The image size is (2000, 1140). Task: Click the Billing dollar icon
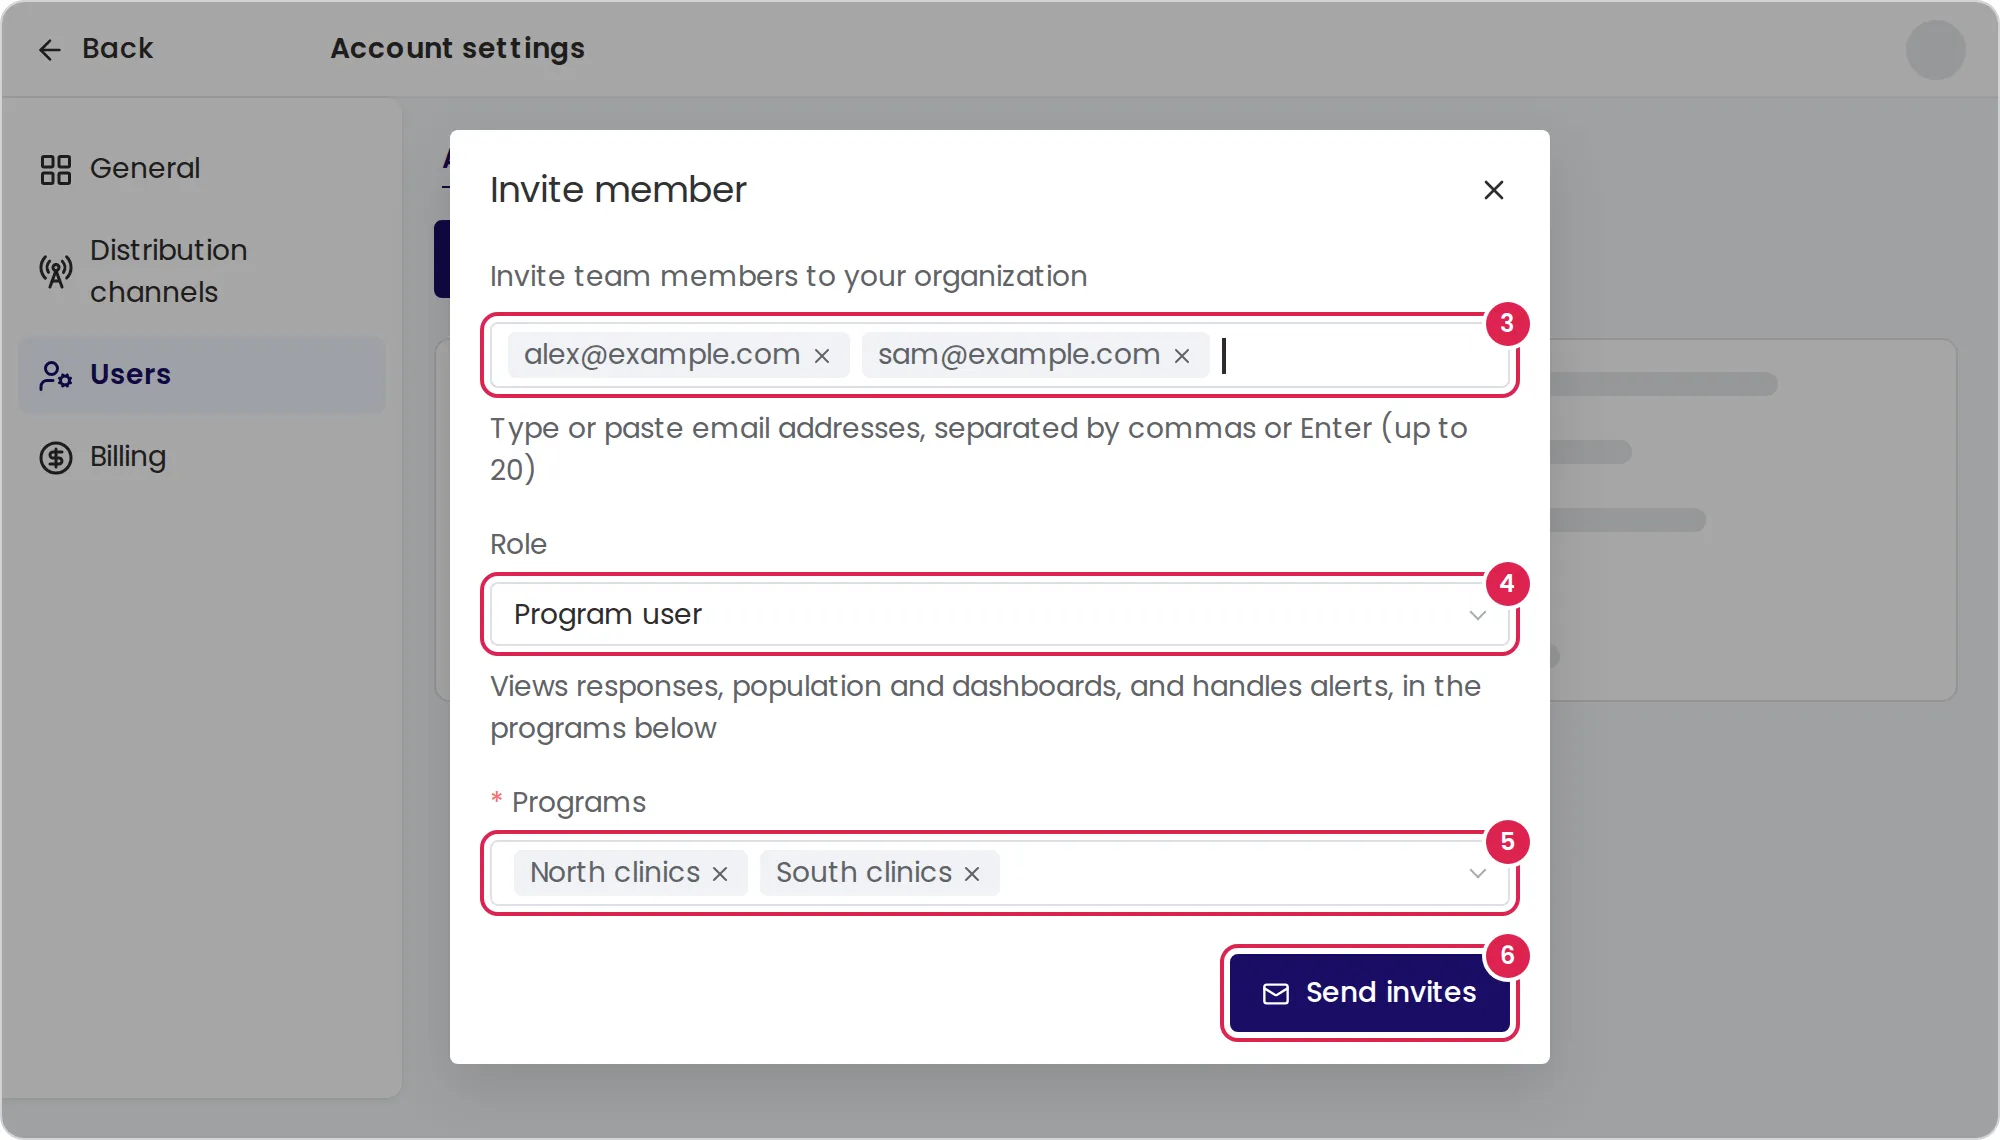tap(56, 458)
